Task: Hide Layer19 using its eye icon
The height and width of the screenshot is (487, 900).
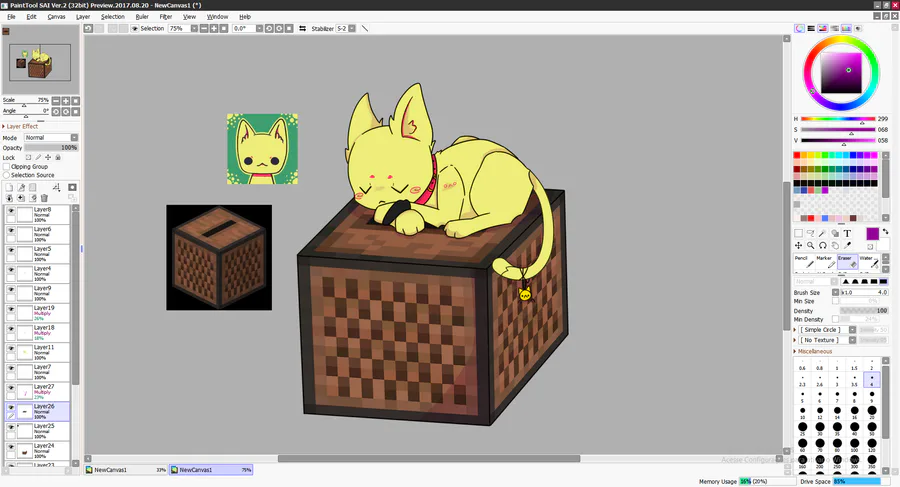Action: pos(11,309)
